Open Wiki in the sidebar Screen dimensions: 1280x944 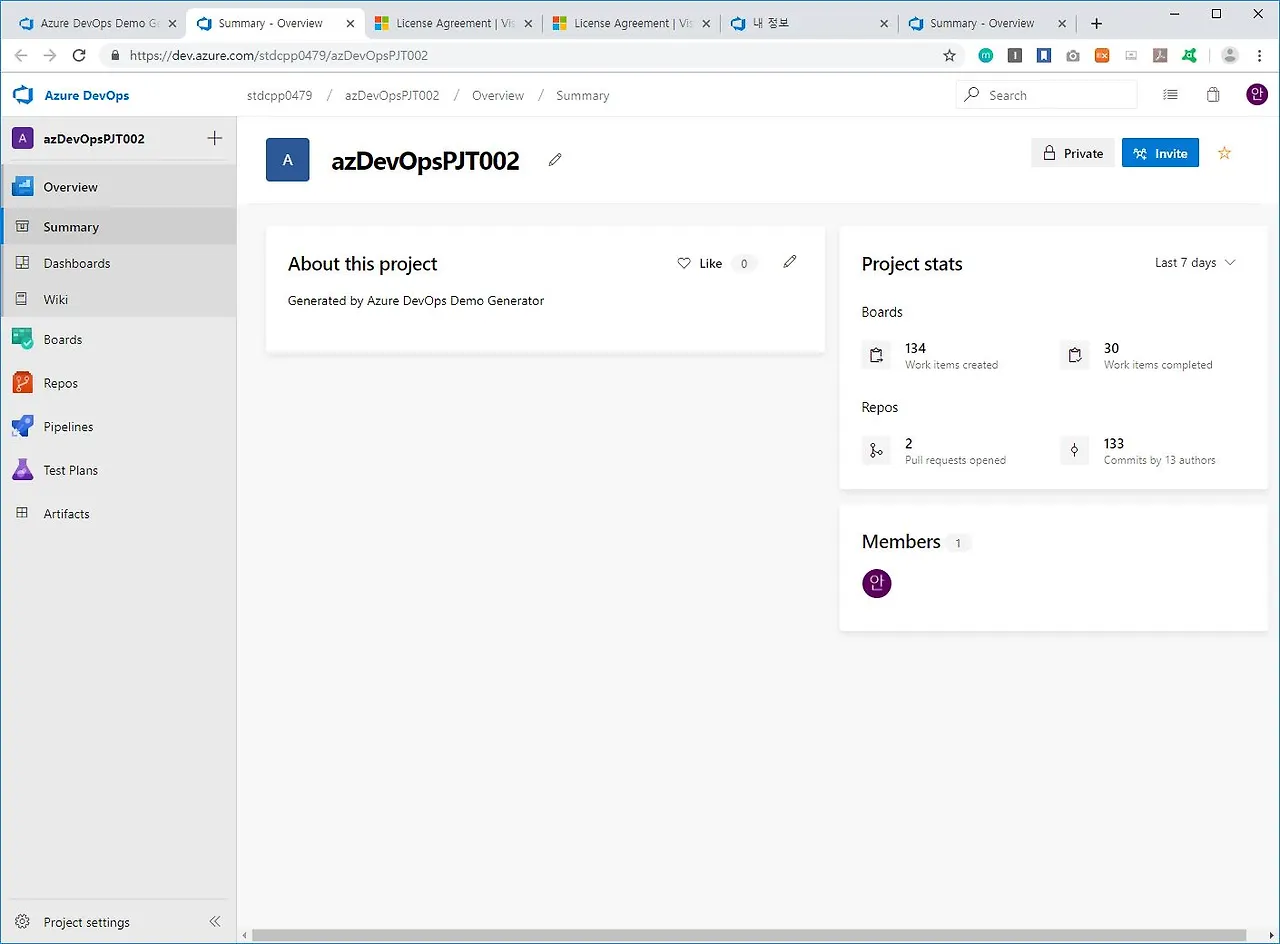[x=118, y=299]
